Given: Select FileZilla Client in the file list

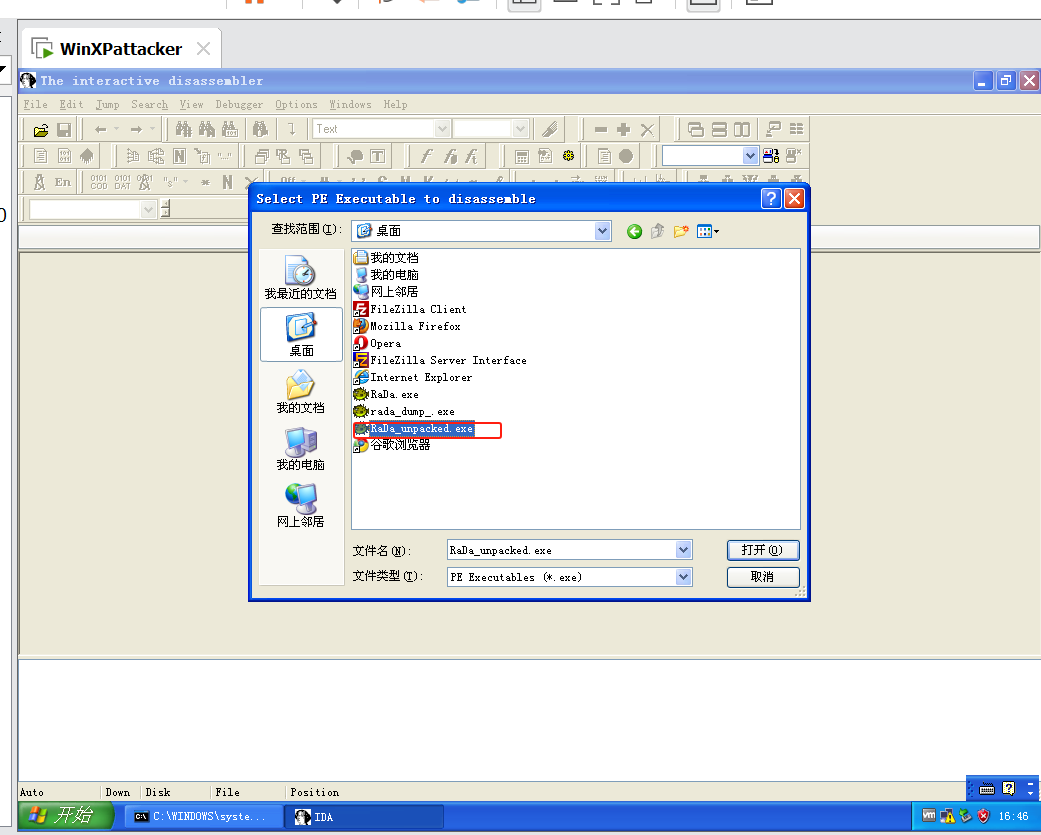Looking at the screenshot, I should tap(410, 309).
